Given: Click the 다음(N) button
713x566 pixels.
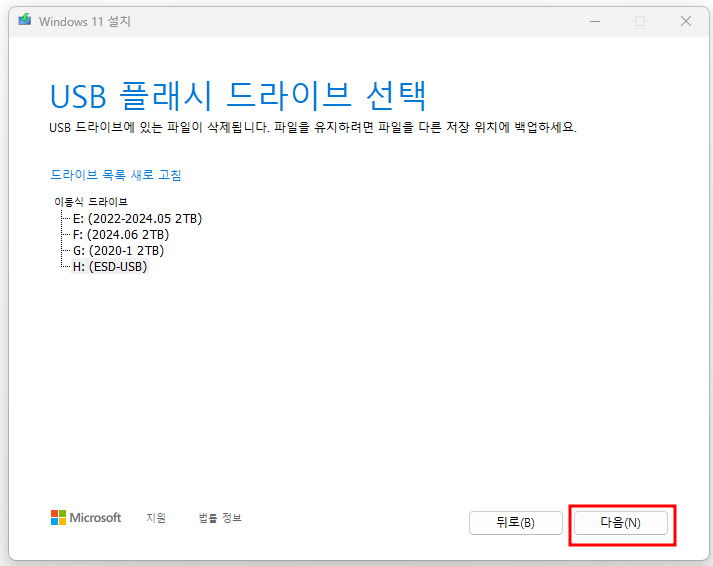Looking at the screenshot, I should (621, 523).
